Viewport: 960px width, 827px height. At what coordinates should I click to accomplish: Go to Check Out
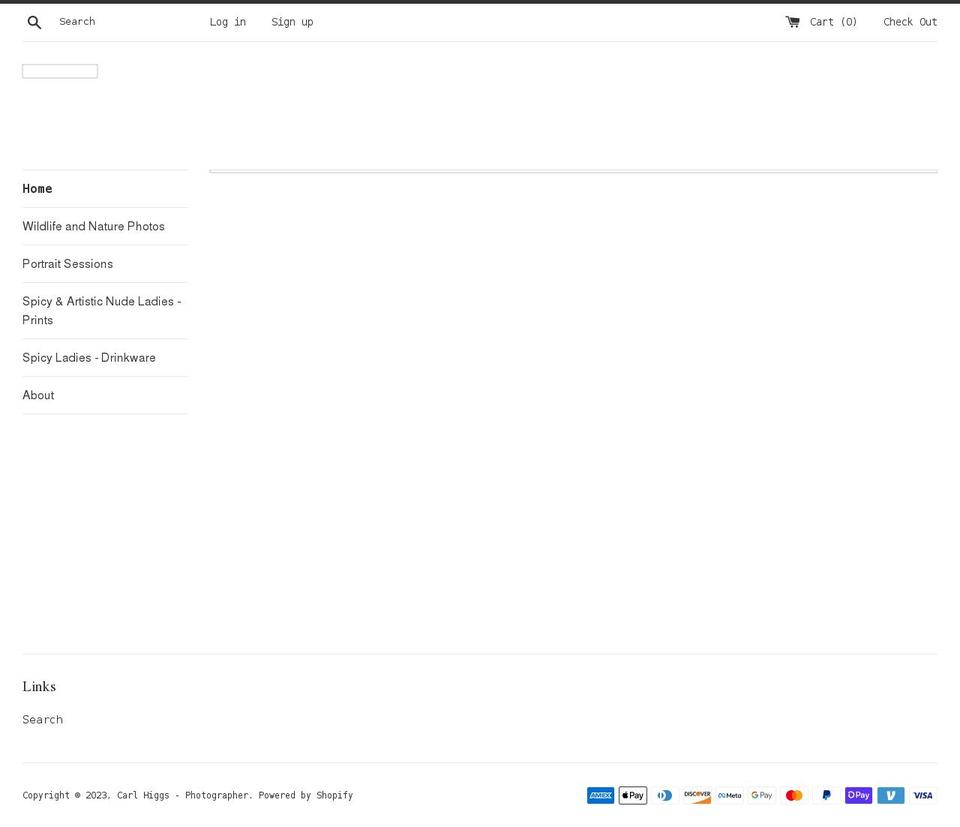[910, 22]
